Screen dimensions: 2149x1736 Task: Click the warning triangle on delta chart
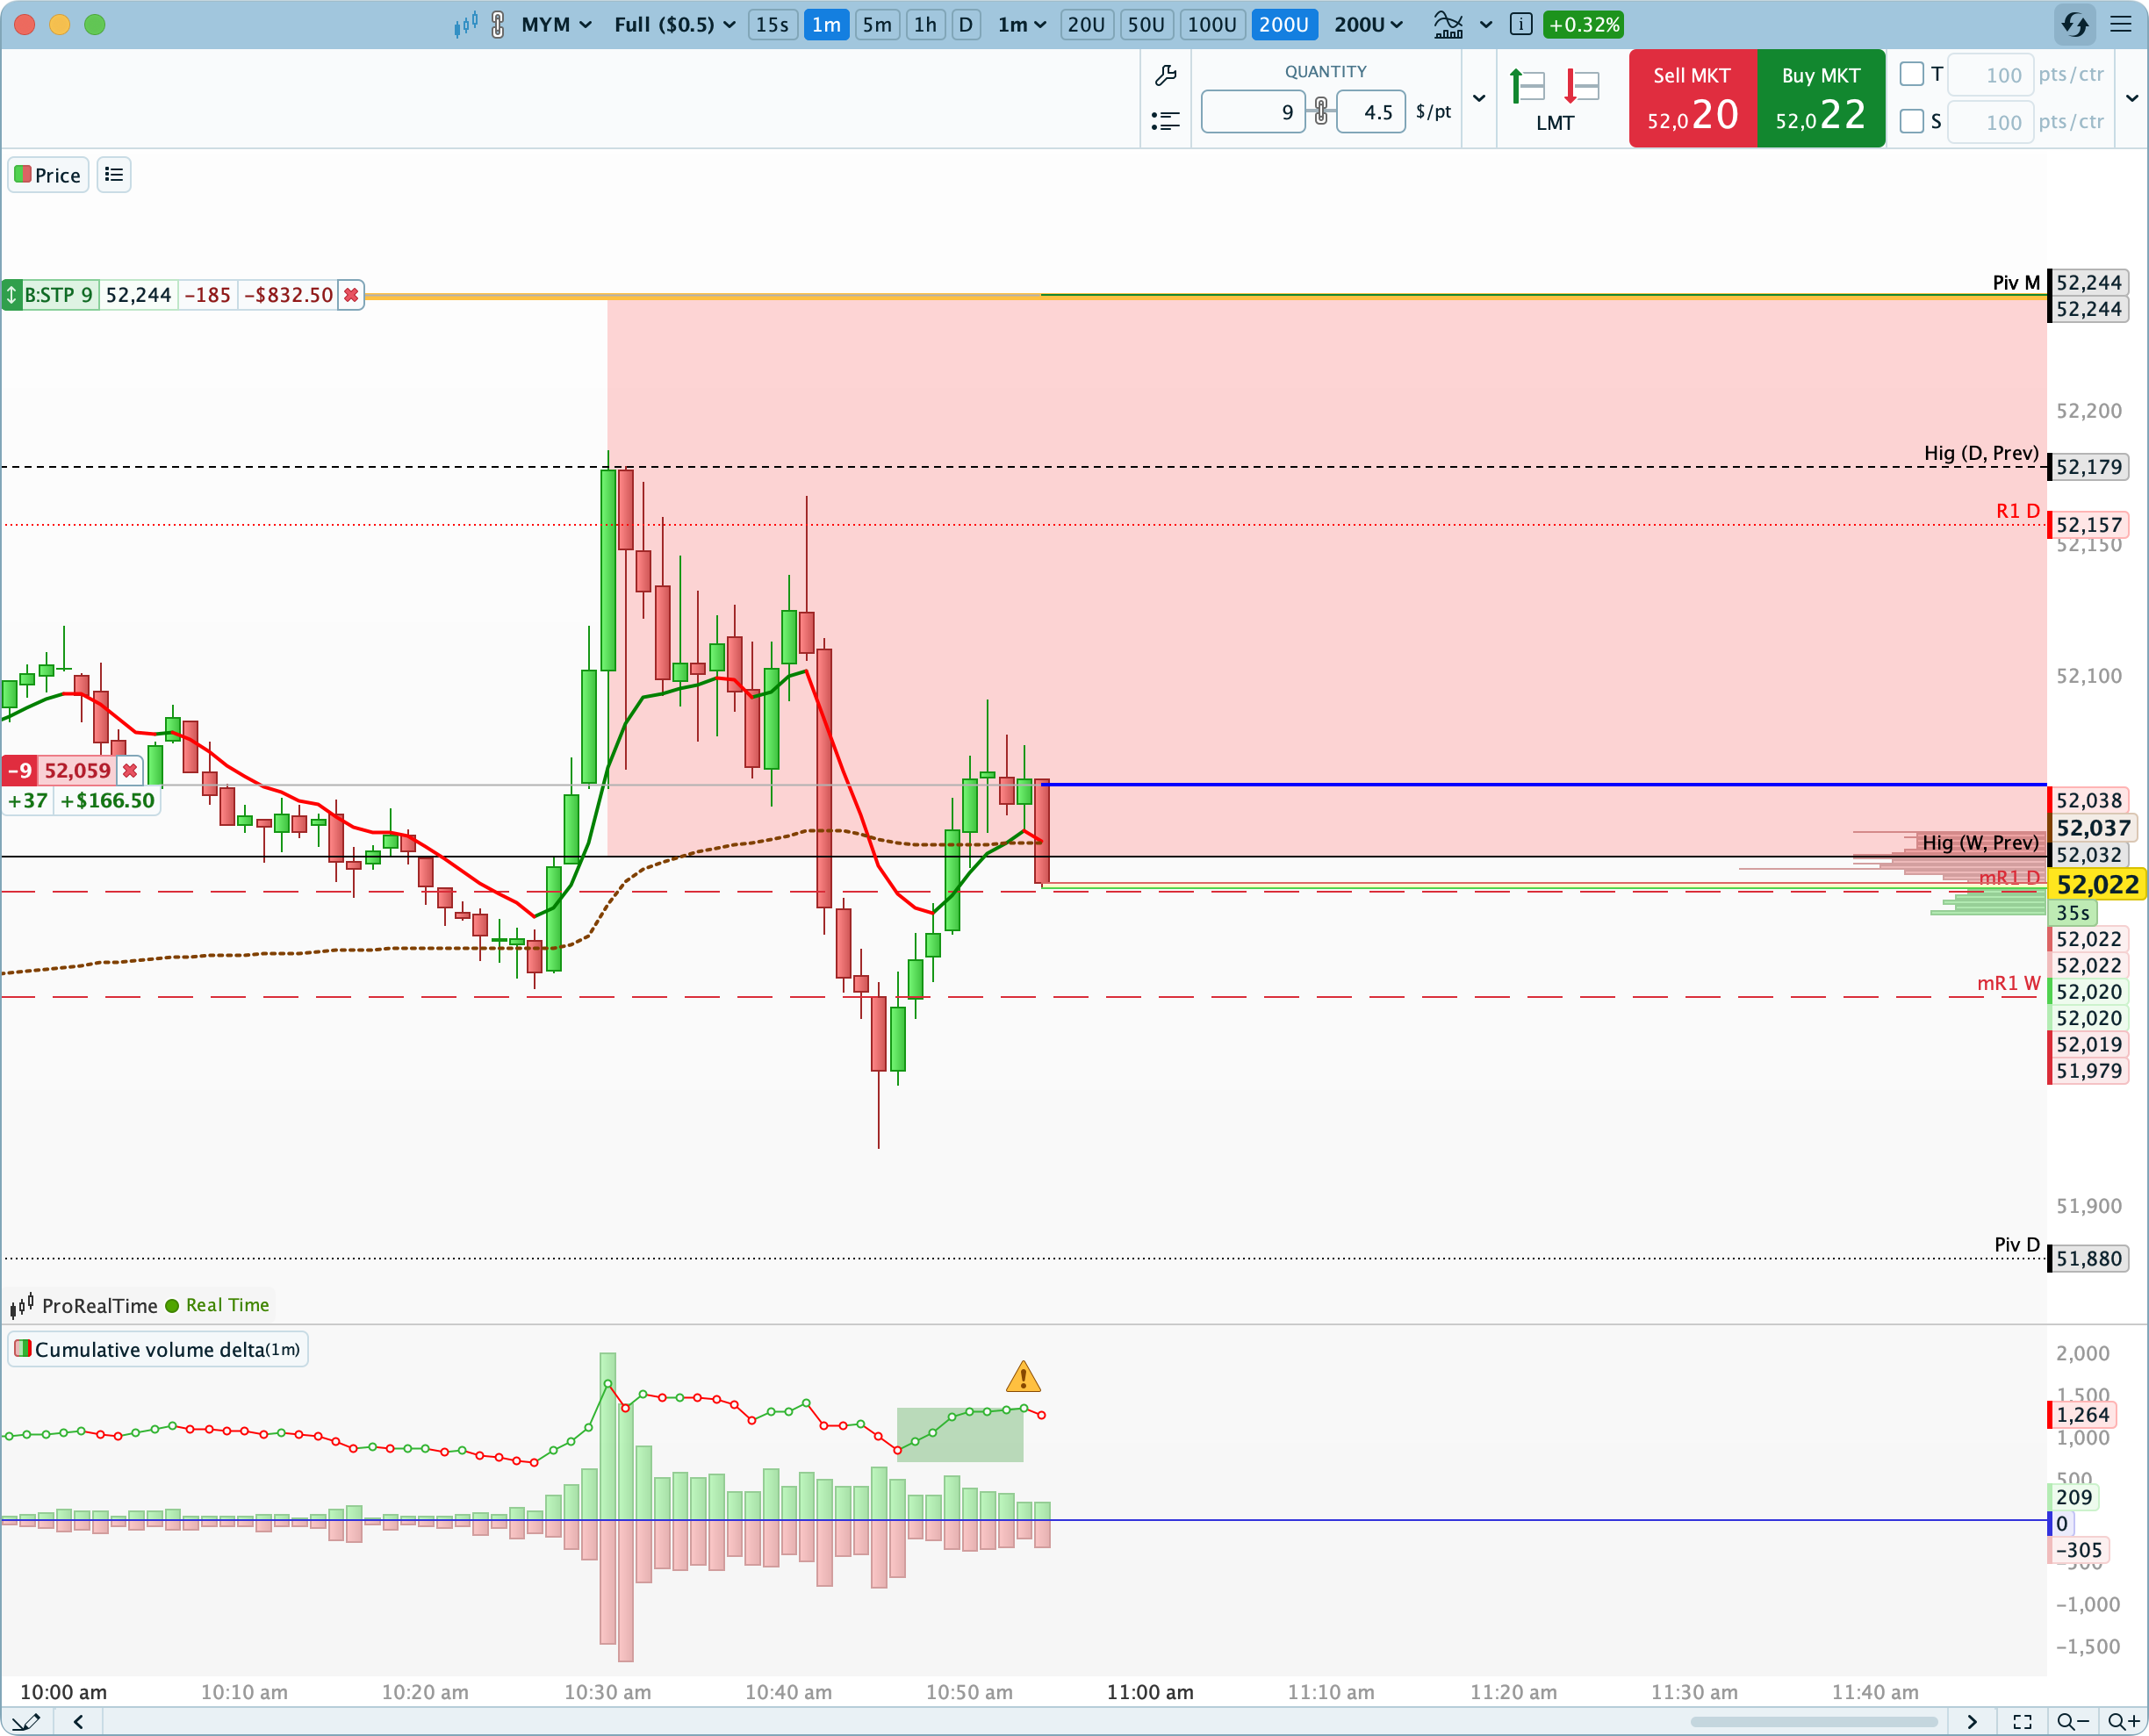click(1023, 1377)
